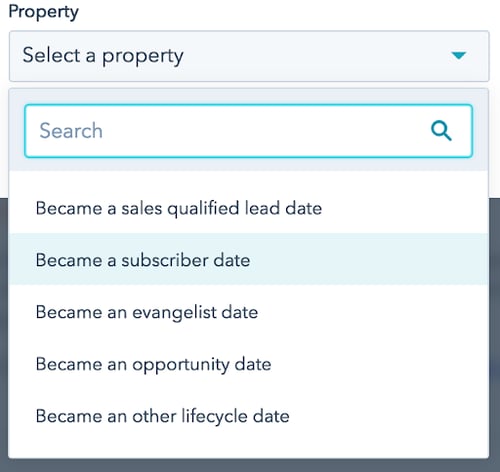Viewport: 500px width, 472px height.
Task: Pick Became an evangelist date
Action: point(248,312)
